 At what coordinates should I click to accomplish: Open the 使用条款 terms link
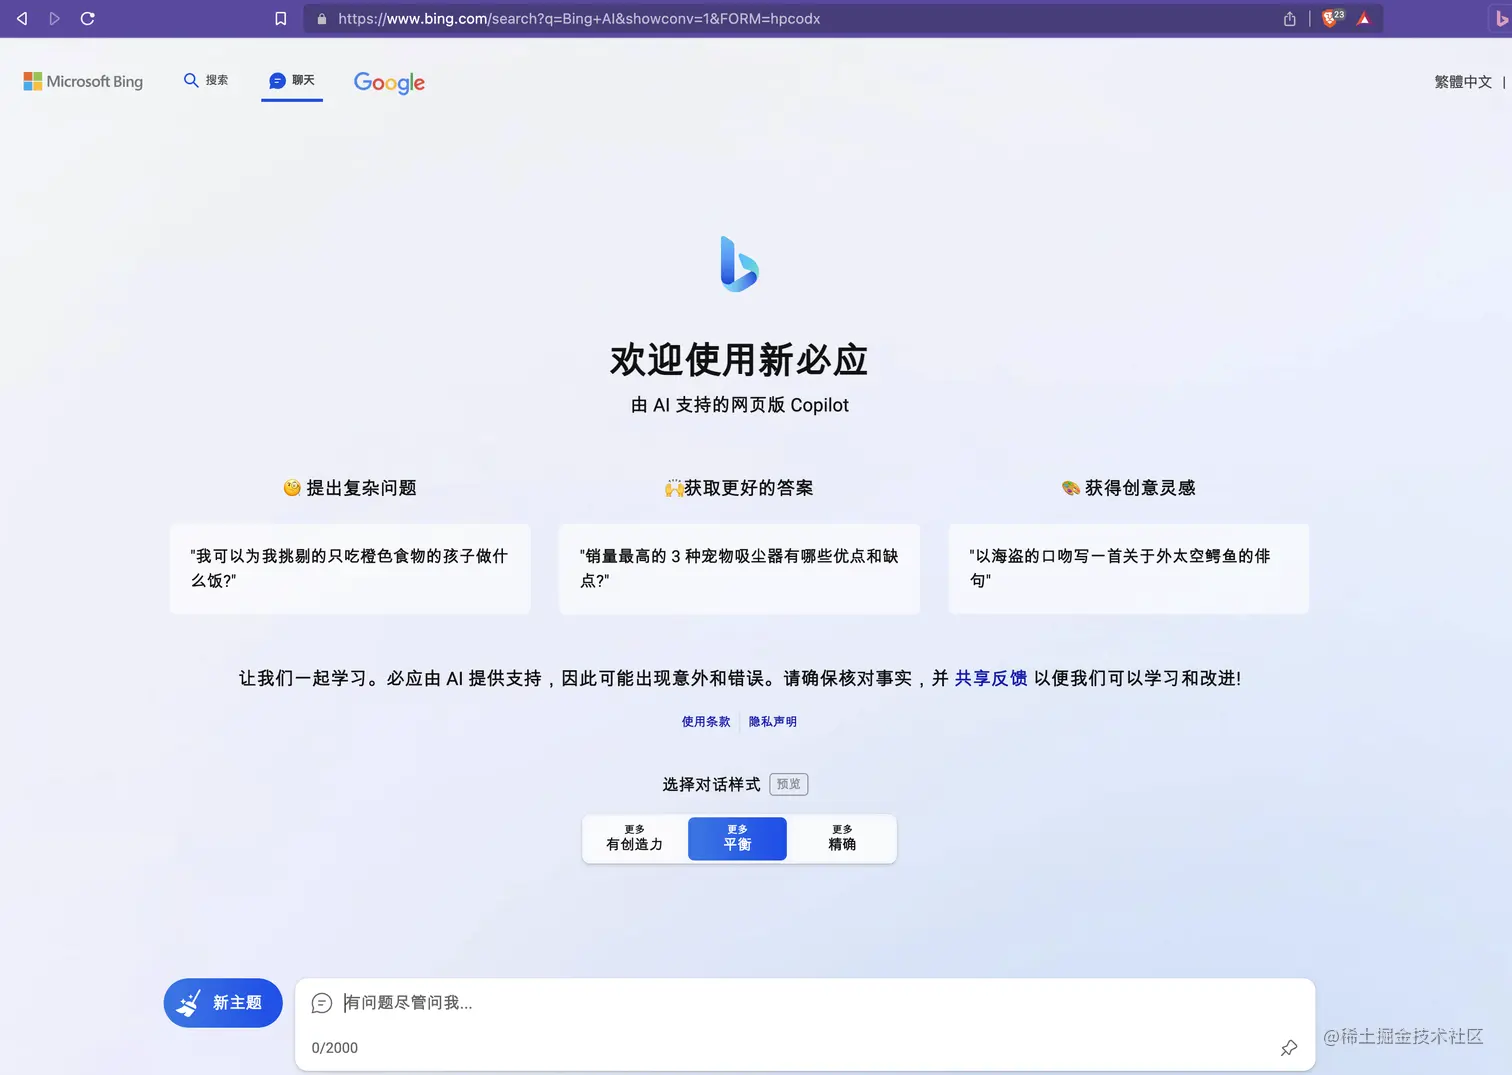click(x=706, y=722)
